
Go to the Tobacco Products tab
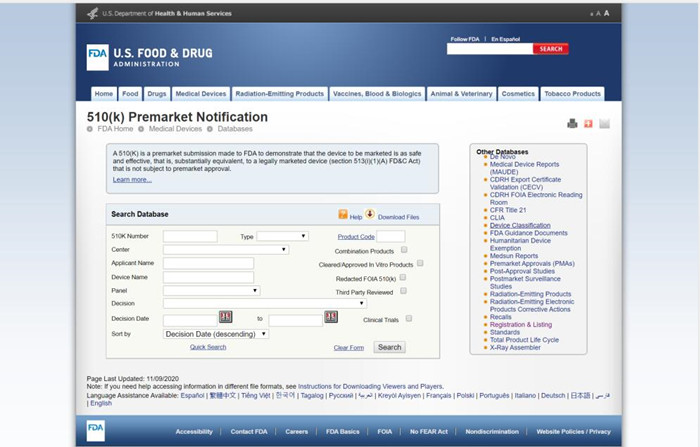coord(572,94)
